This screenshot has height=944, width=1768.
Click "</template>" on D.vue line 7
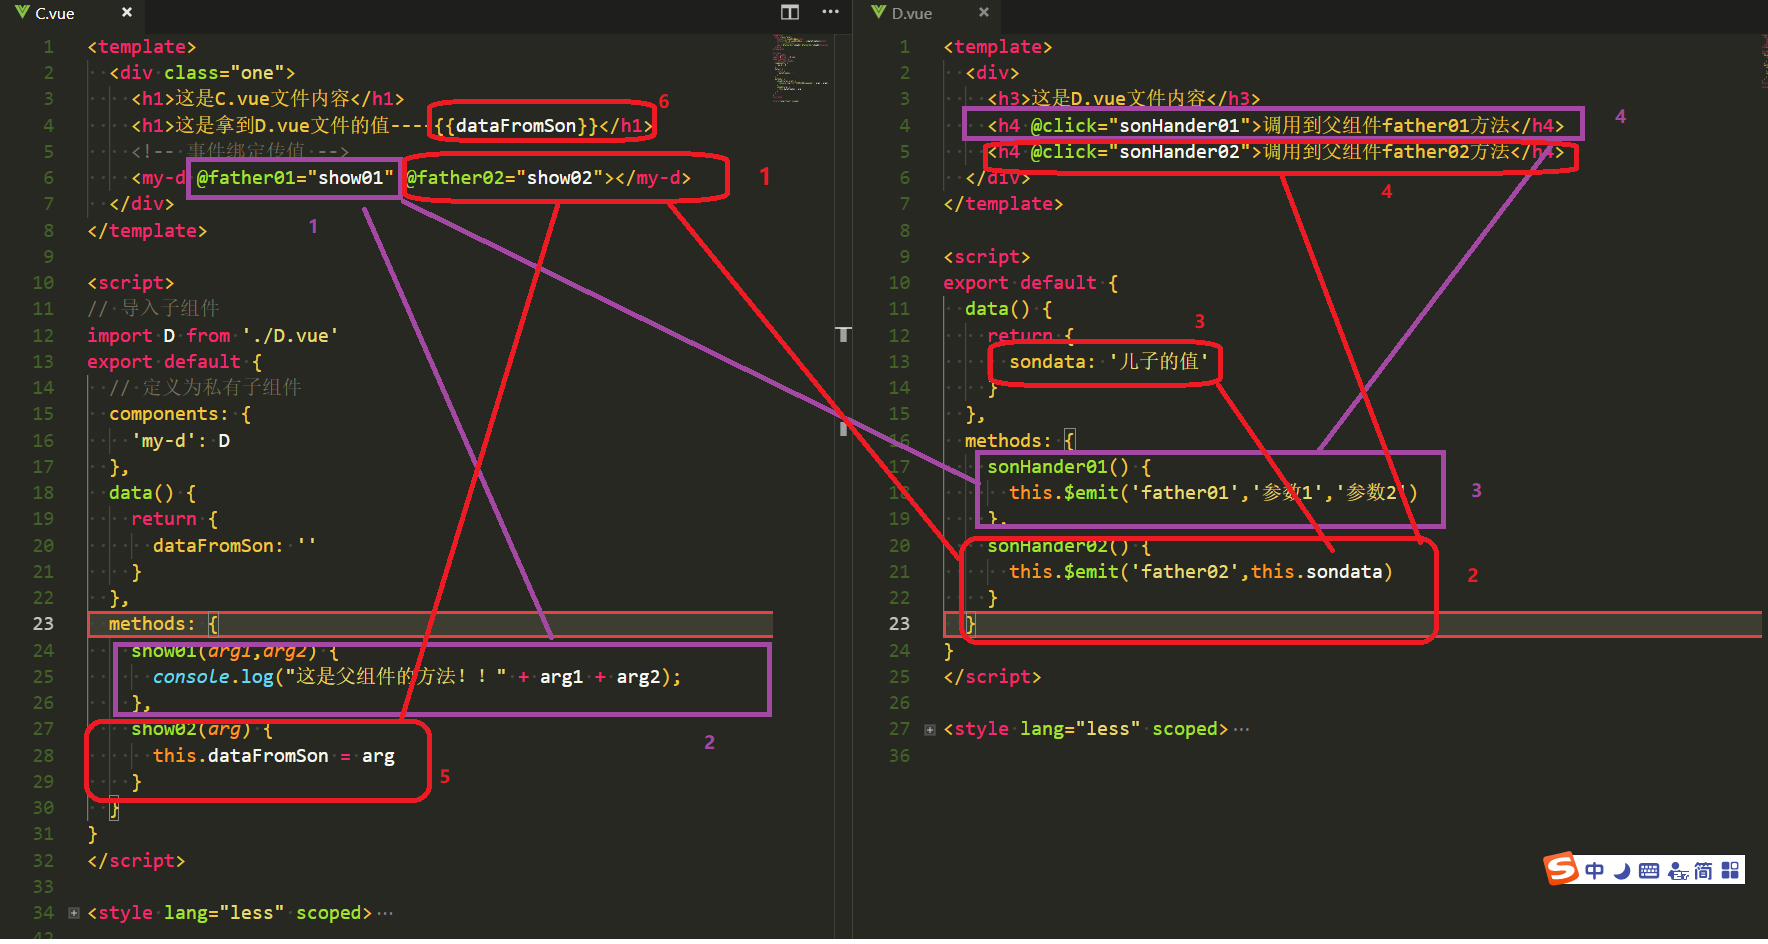1003,204
